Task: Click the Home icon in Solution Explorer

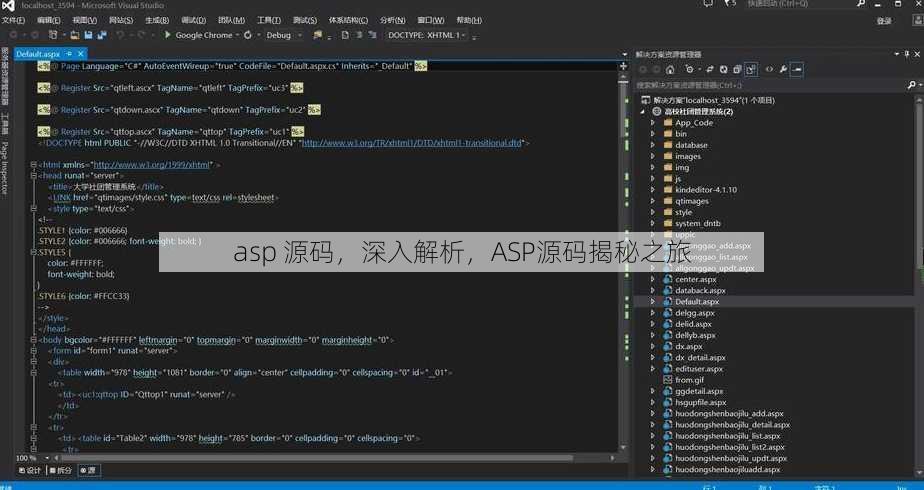Action: [x=670, y=69]
